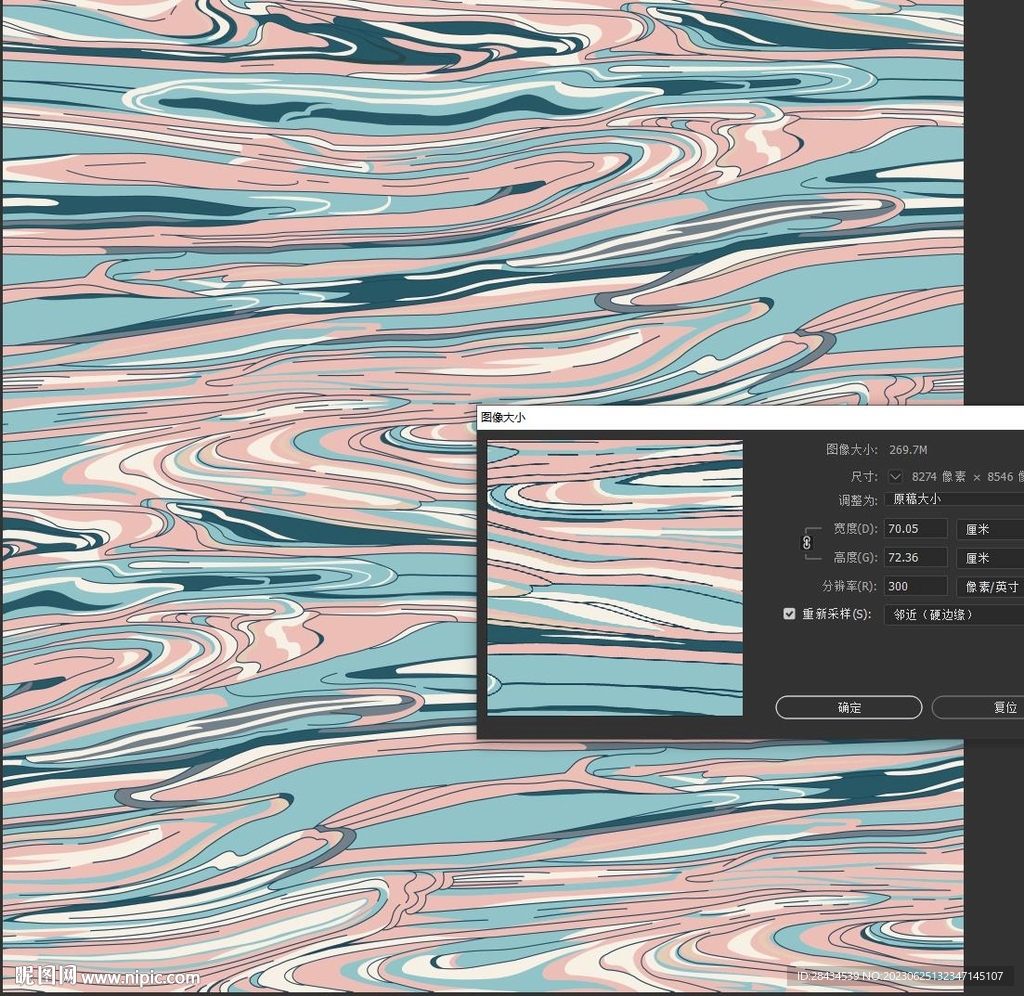Click the 宽度 input field showing 70.05
The height and width of the screenshot is (996, 1024).
916,528
